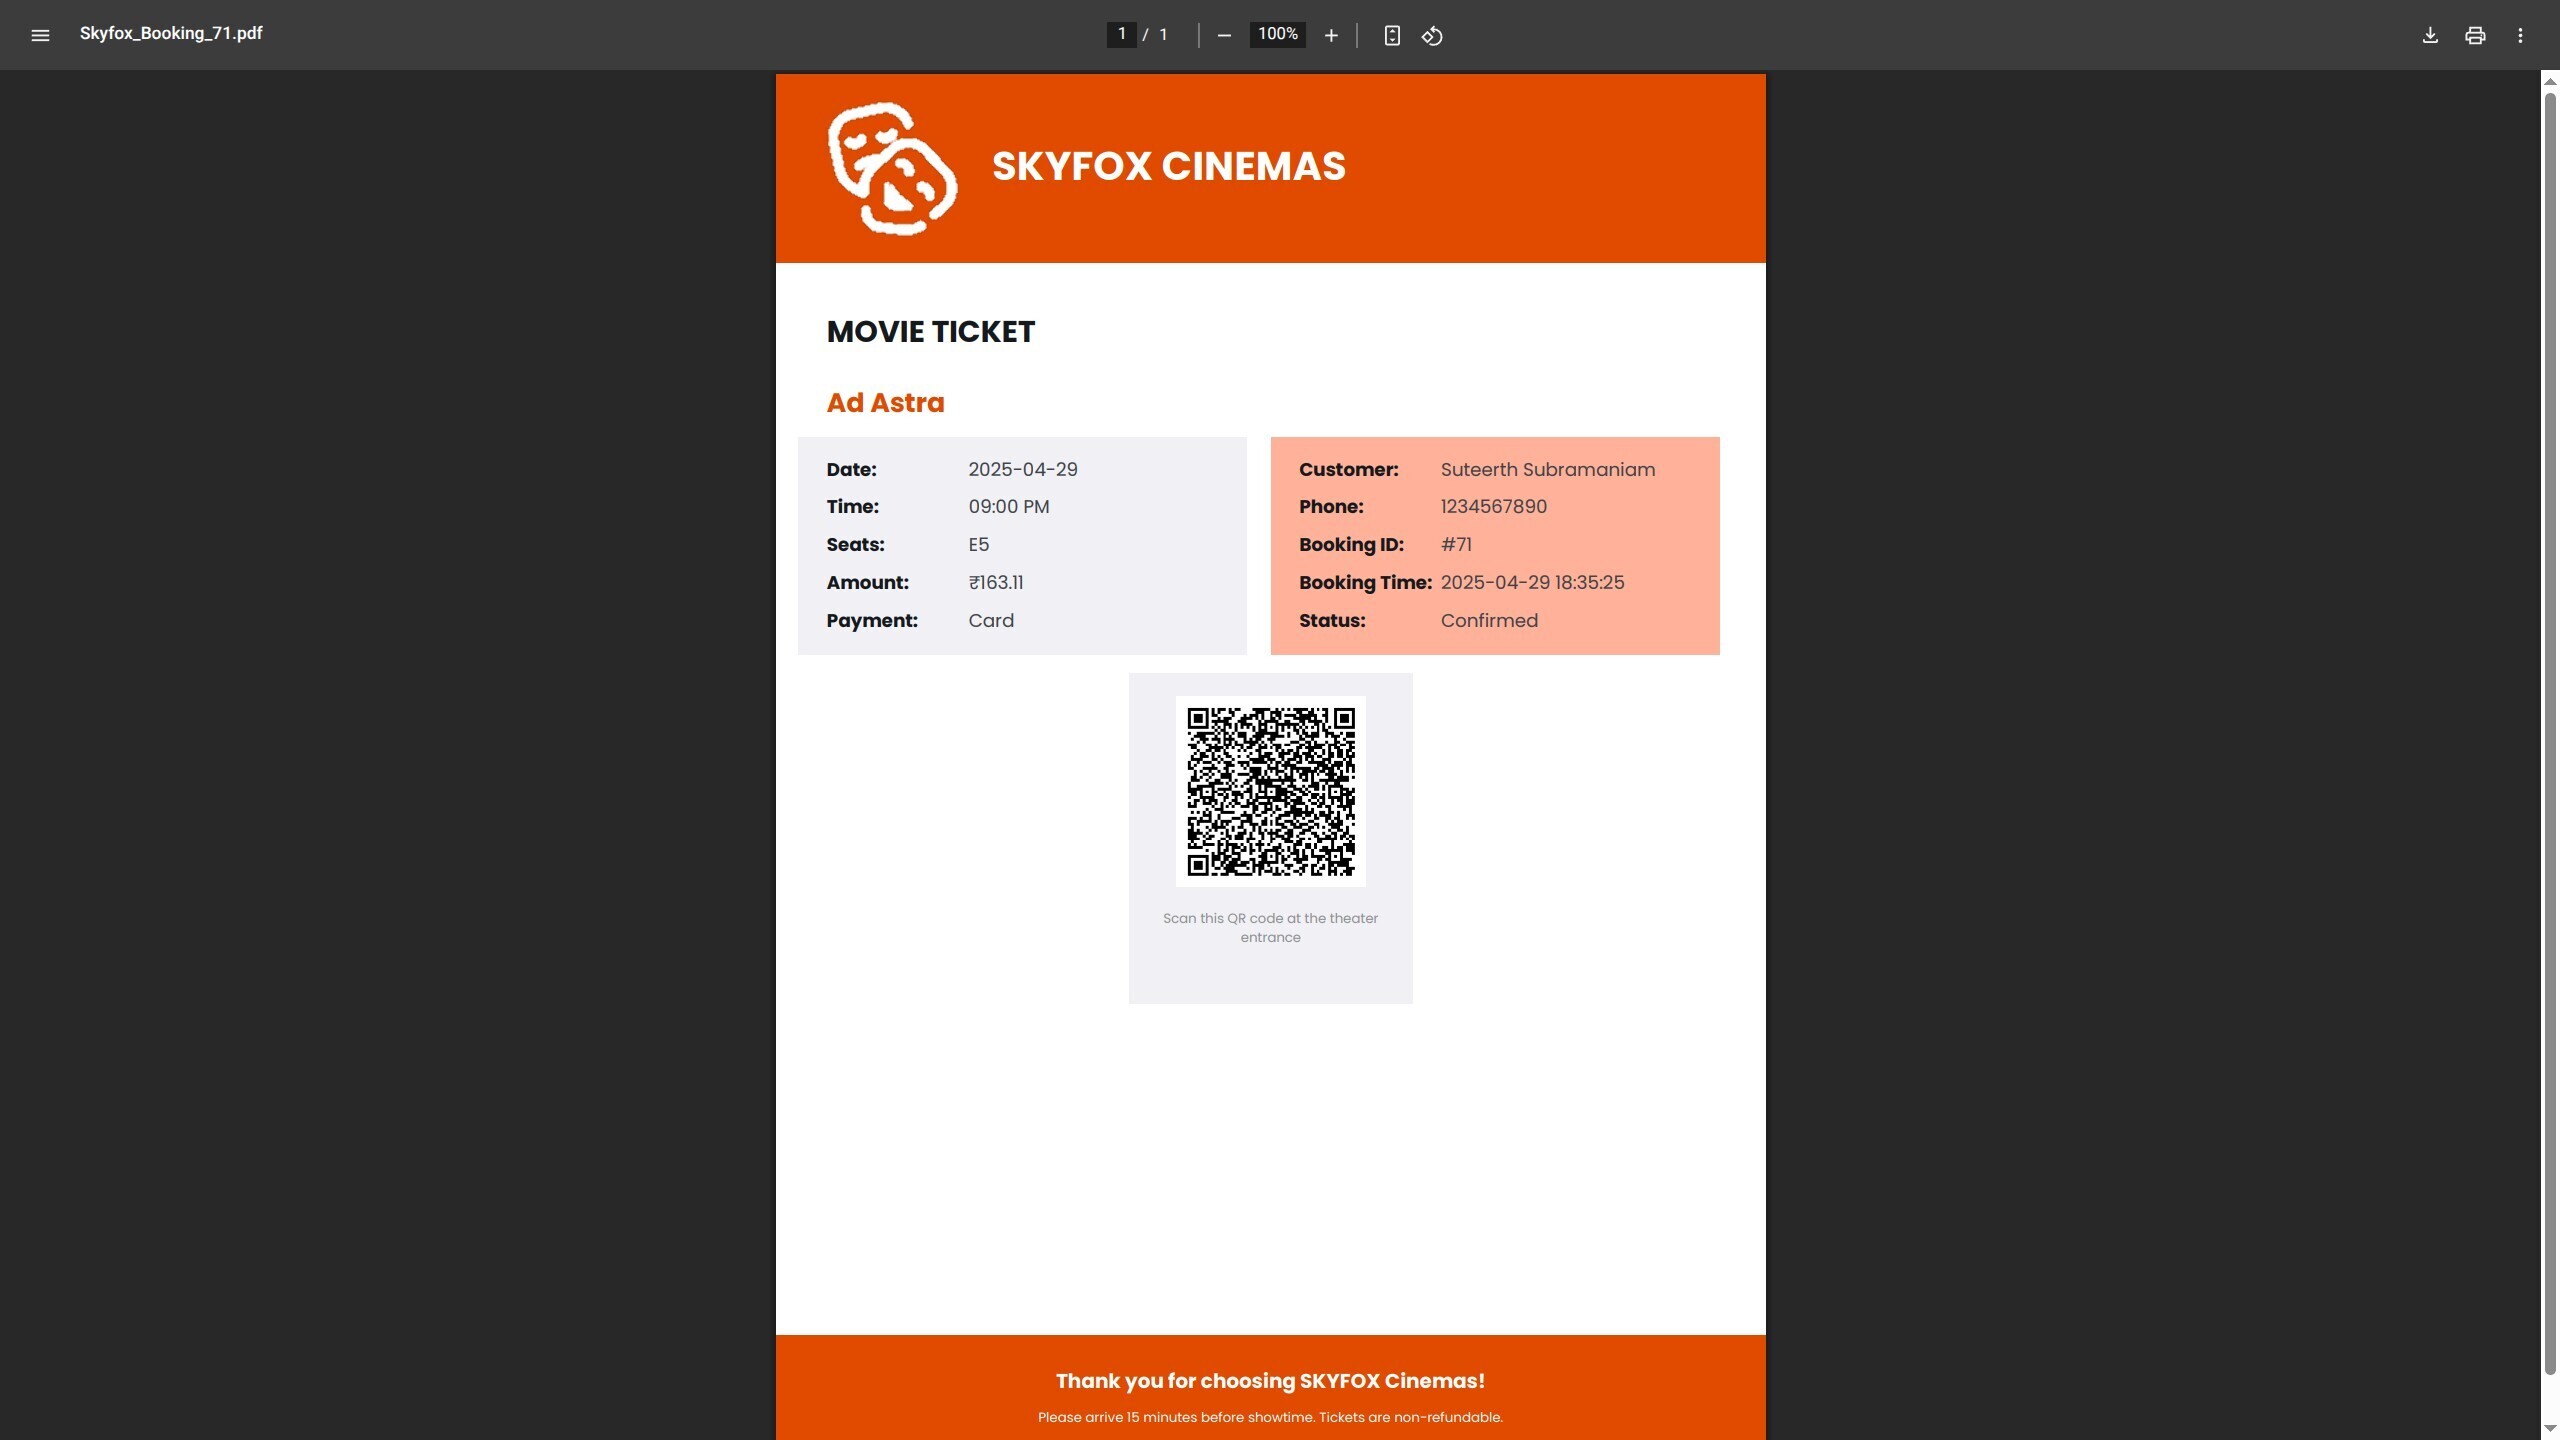The image size is (2560, 1440).
Task: Click the booking ID #71
Action: click(1455, 545)
